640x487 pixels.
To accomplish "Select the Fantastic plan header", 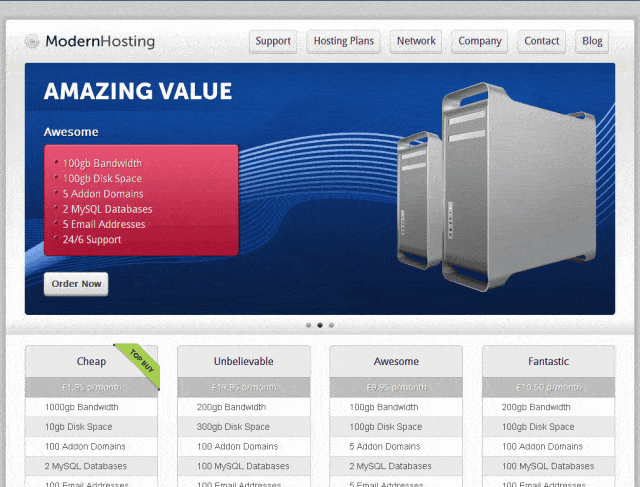I will 549,361.
